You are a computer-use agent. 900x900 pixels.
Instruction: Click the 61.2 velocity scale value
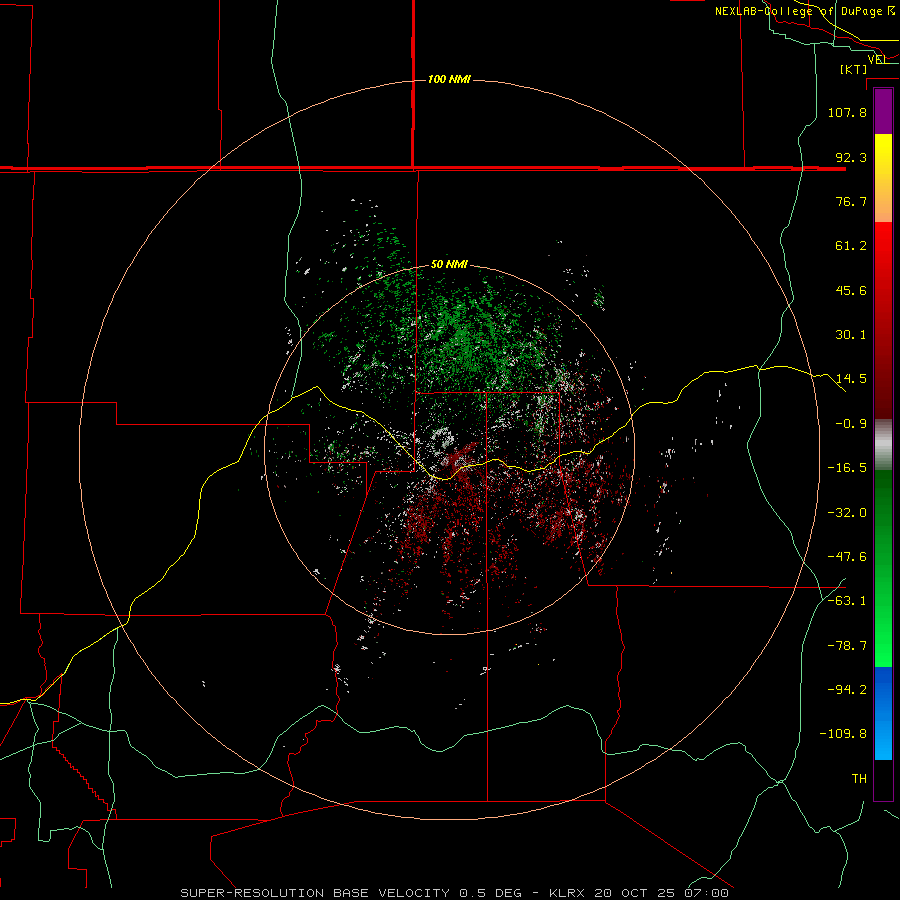pyautogui.click(x=851, y=246)
